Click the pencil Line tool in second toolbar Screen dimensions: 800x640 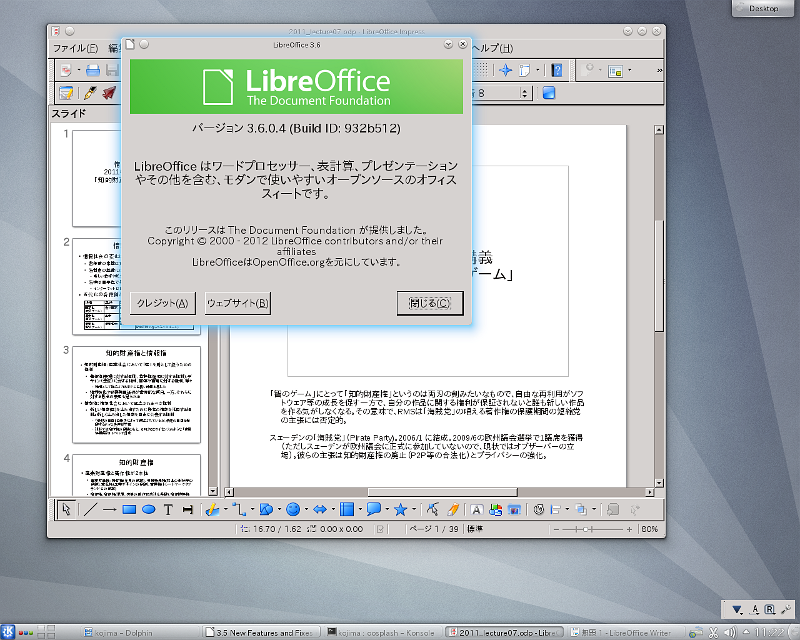[x=90, y=93]
